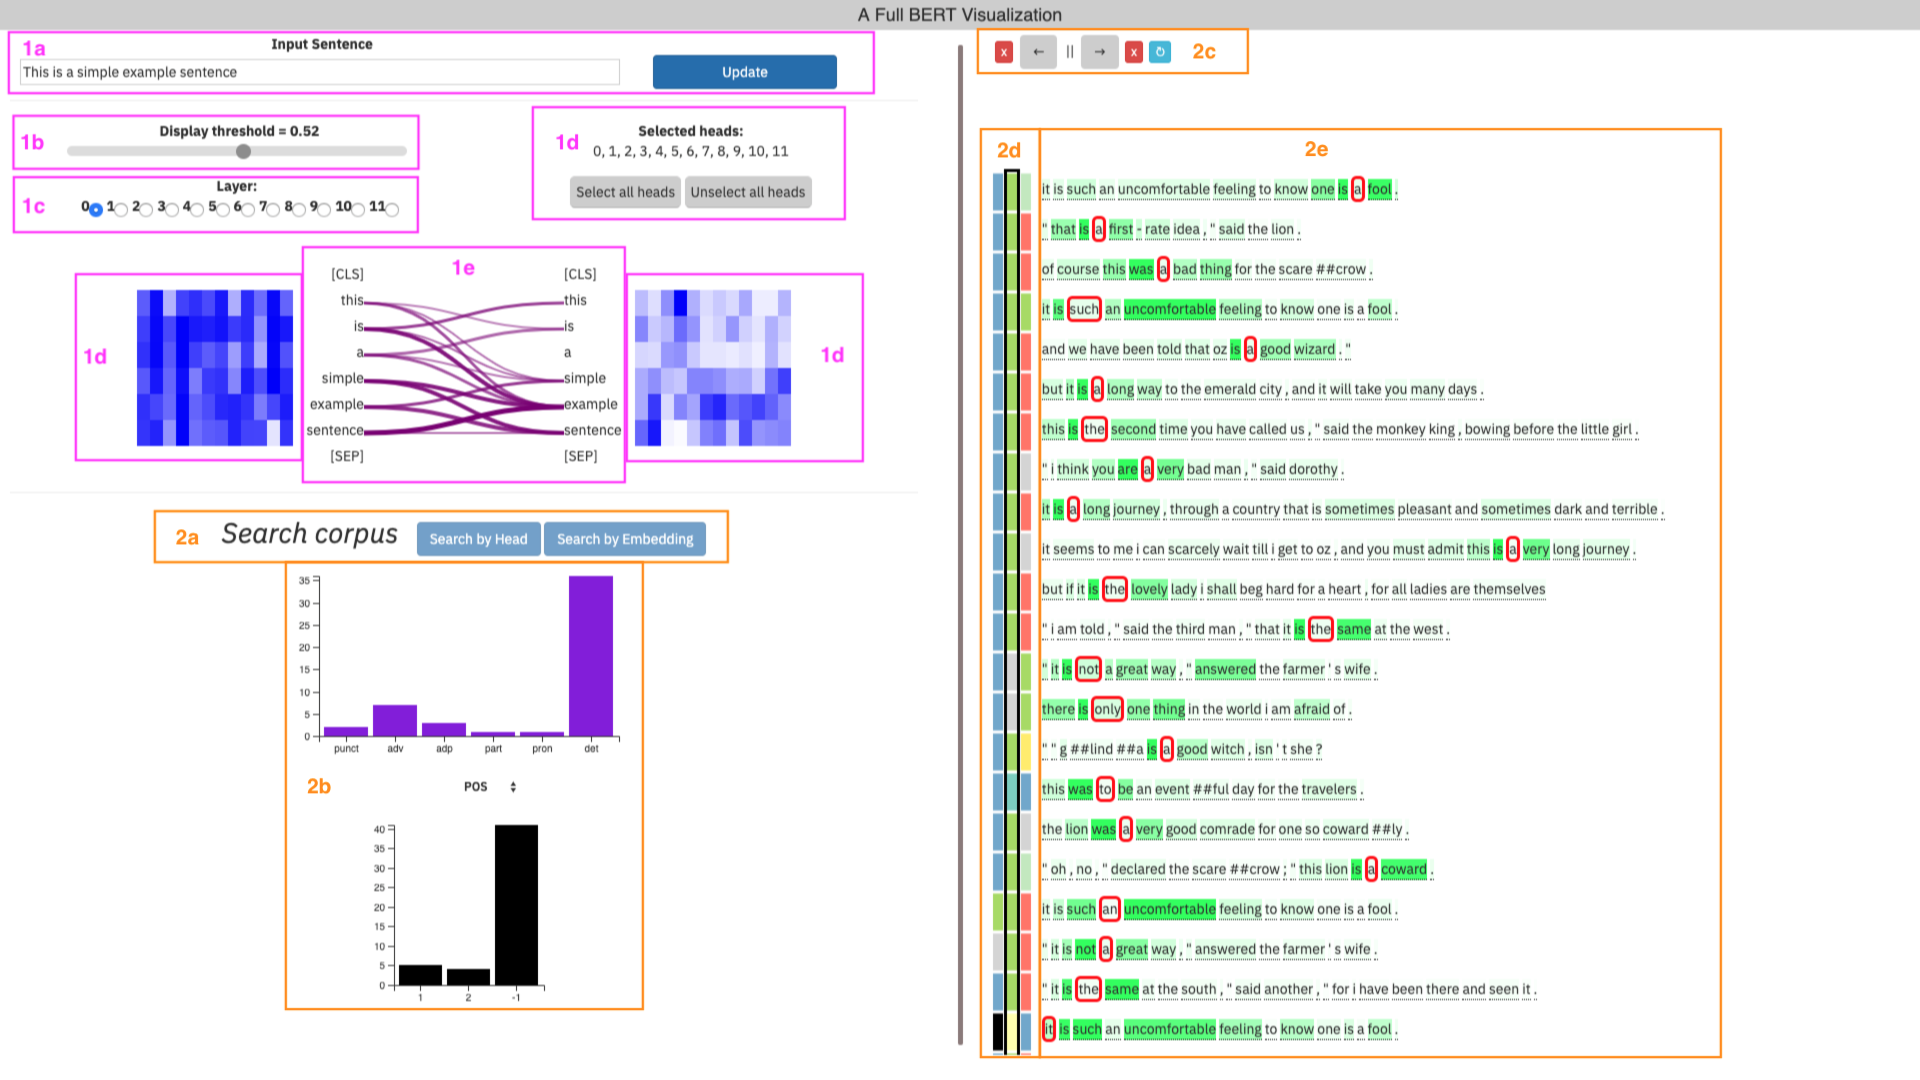Screen dimensions: 1920x1080
Task: Click the left blue attention heatmap
Action: pyautogui.click(x=215, y=368)
